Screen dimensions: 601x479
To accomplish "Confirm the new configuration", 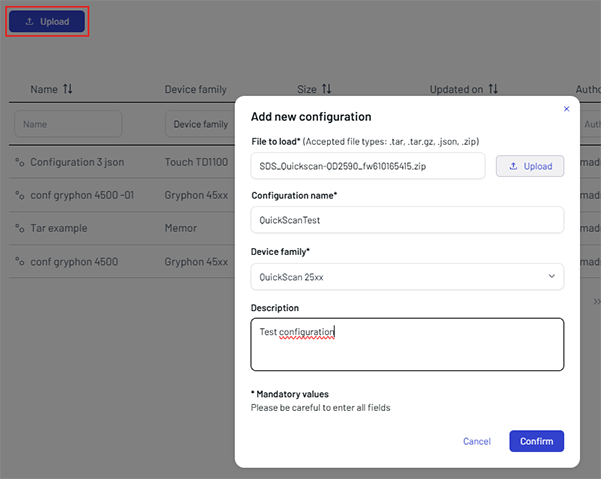I will [x=536, y=441].
